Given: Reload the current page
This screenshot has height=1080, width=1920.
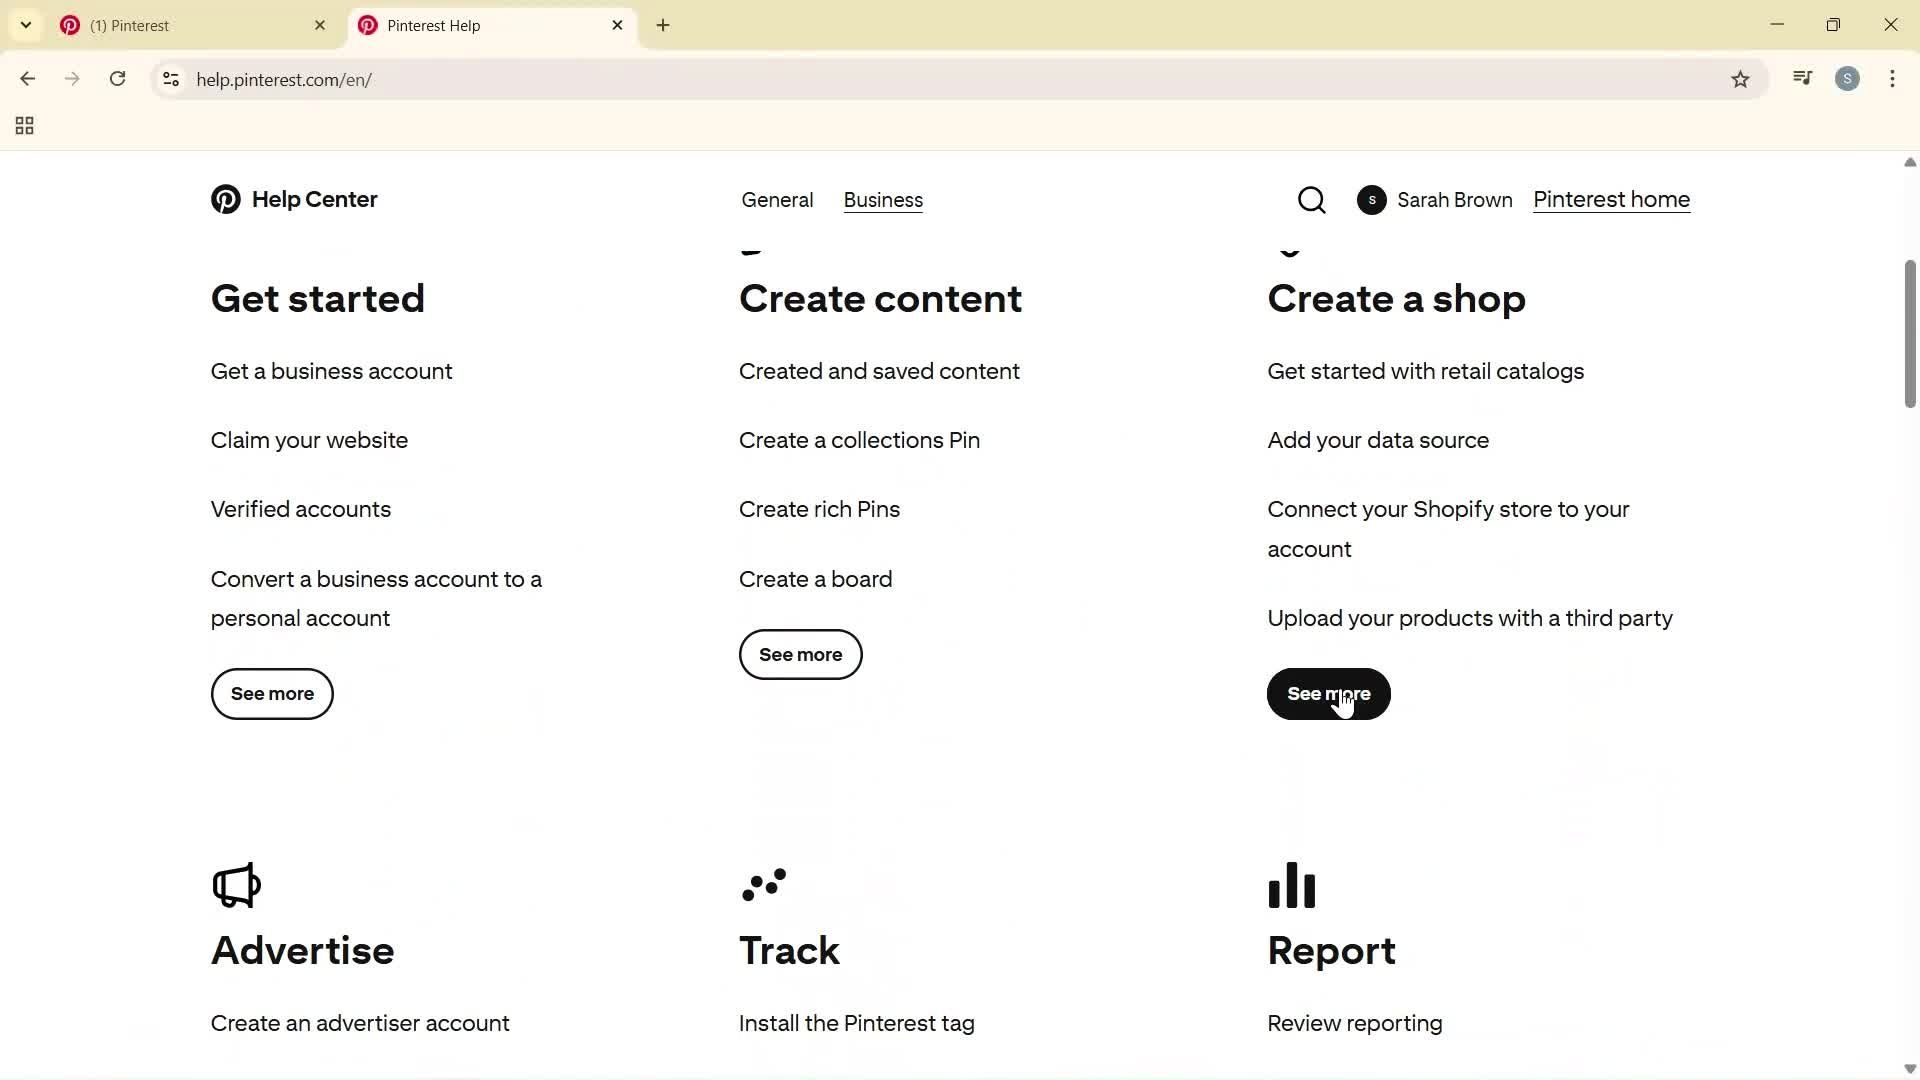Looking at the screenshot, I should [117, 79].
